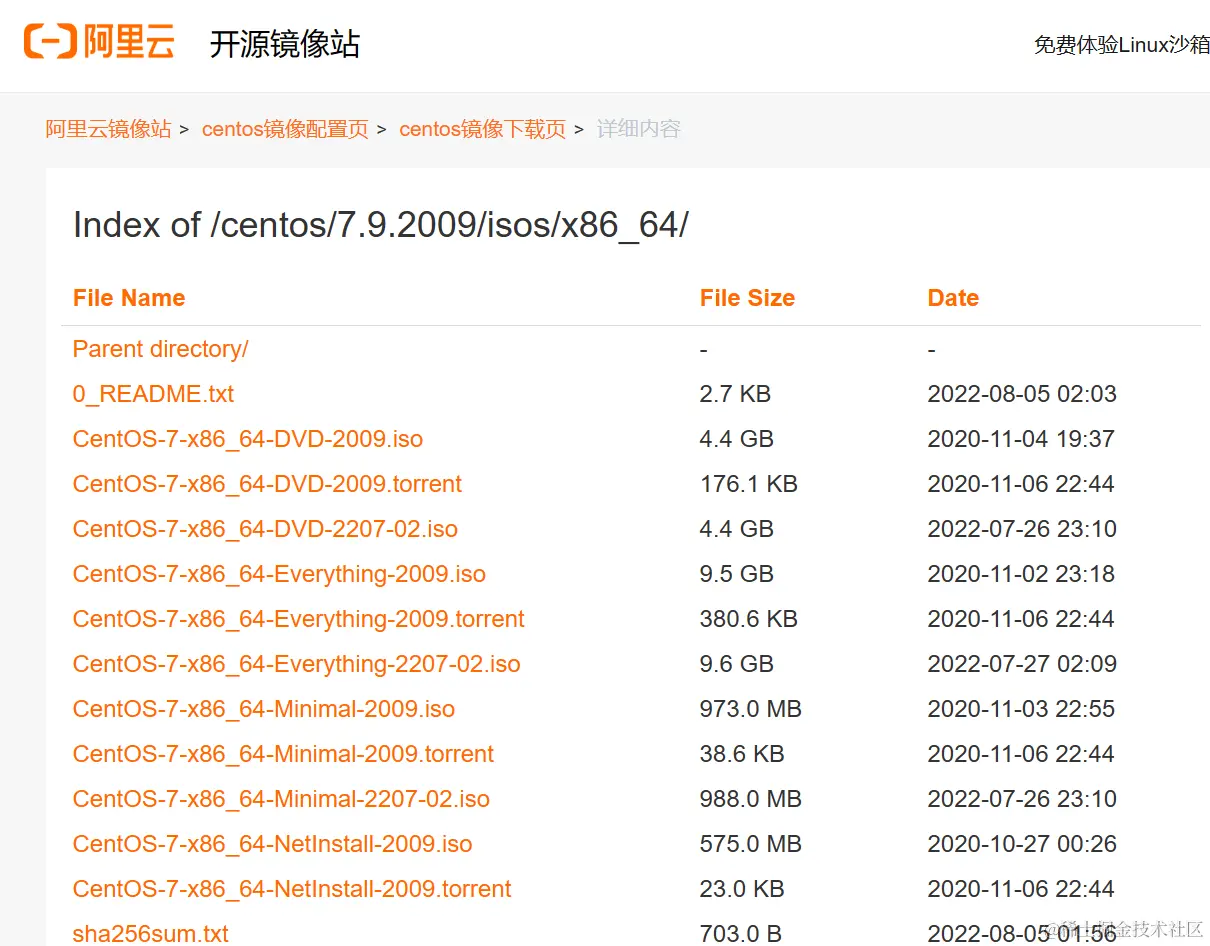Click date 2020-11-02 23:18
Viewport: 1210px width, 946px height.
pos(1021,574)
